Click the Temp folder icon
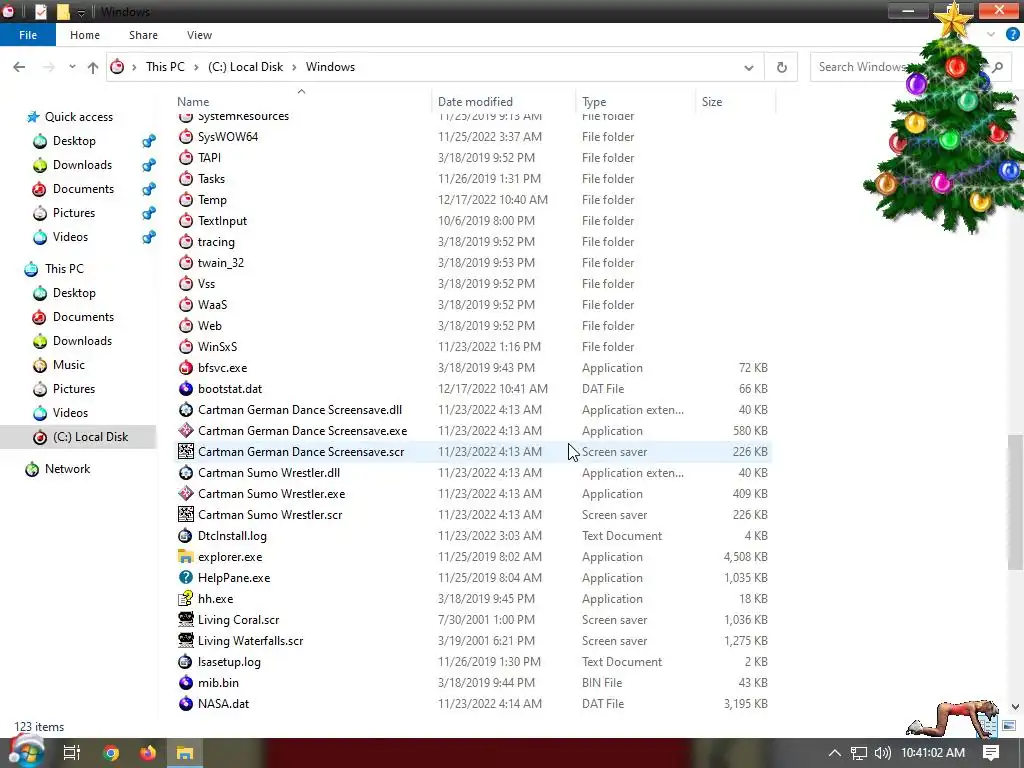 click(x=186, y=200)
